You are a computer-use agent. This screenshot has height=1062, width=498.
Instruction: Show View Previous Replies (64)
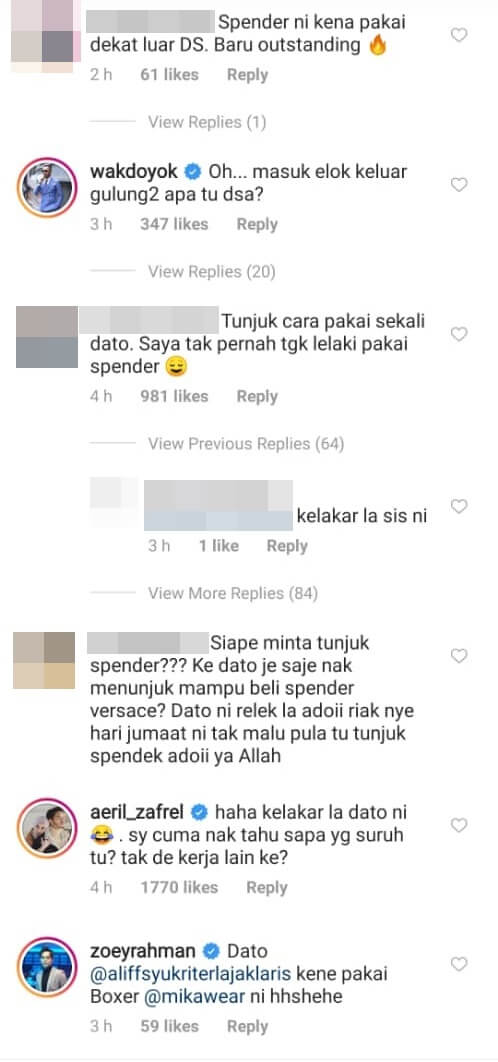pos(246,444)
